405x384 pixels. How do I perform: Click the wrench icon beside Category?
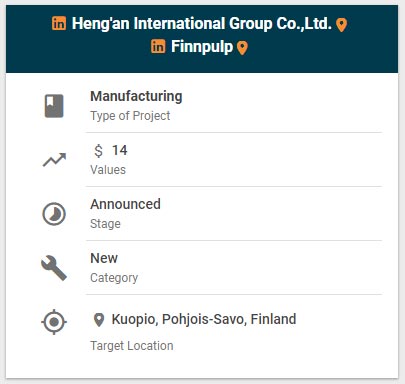tap(54, 268)
